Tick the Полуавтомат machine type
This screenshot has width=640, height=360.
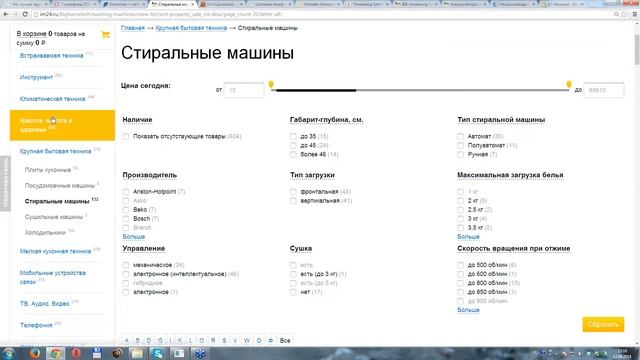click(460, 145)
